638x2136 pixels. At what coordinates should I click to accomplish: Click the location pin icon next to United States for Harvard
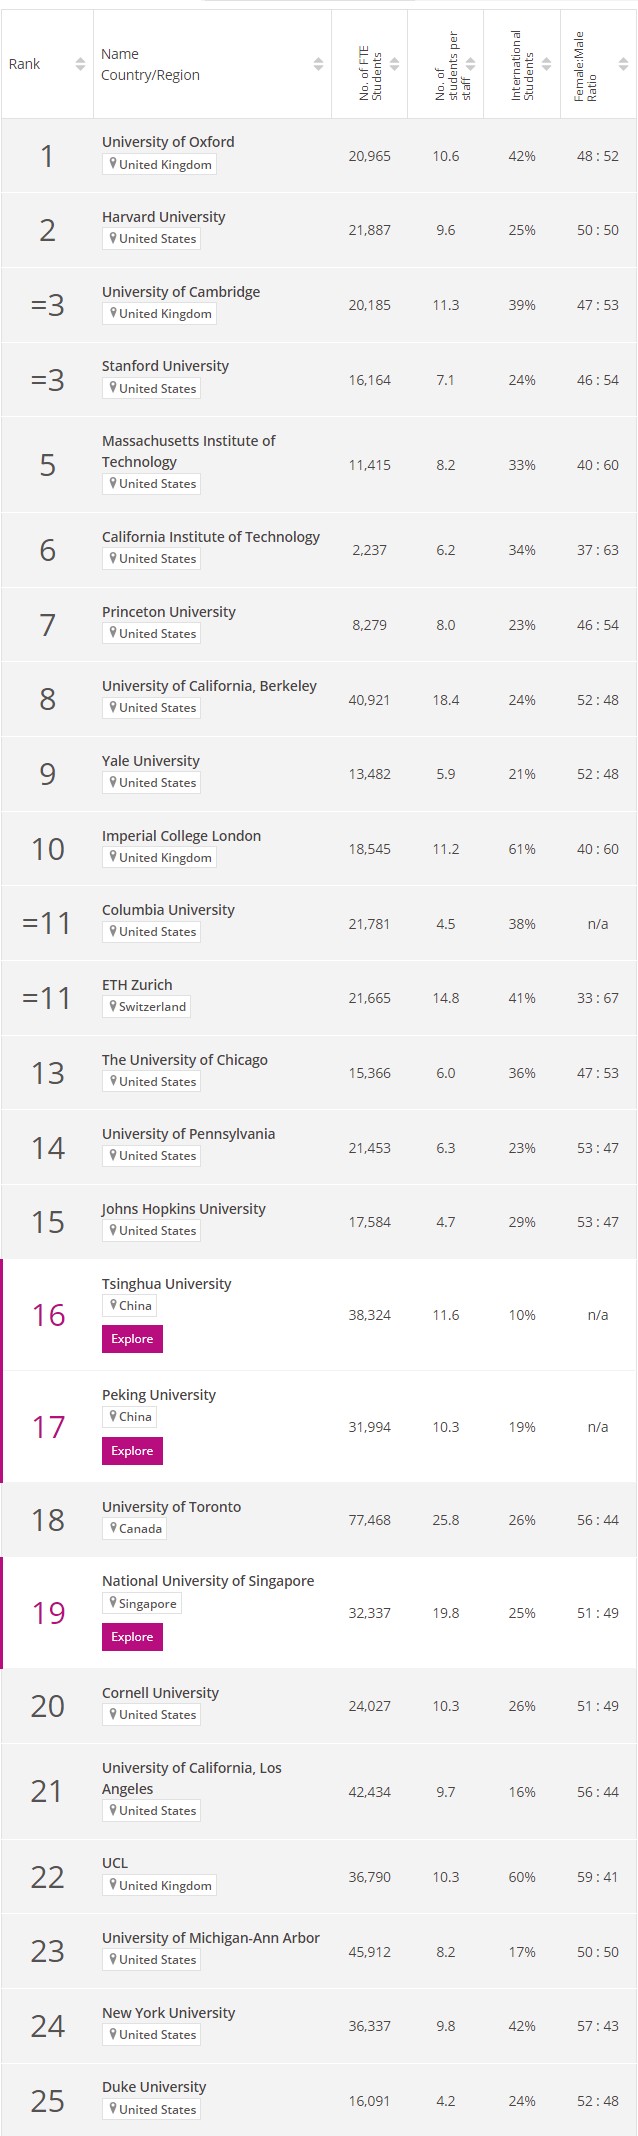click(112, 239)
